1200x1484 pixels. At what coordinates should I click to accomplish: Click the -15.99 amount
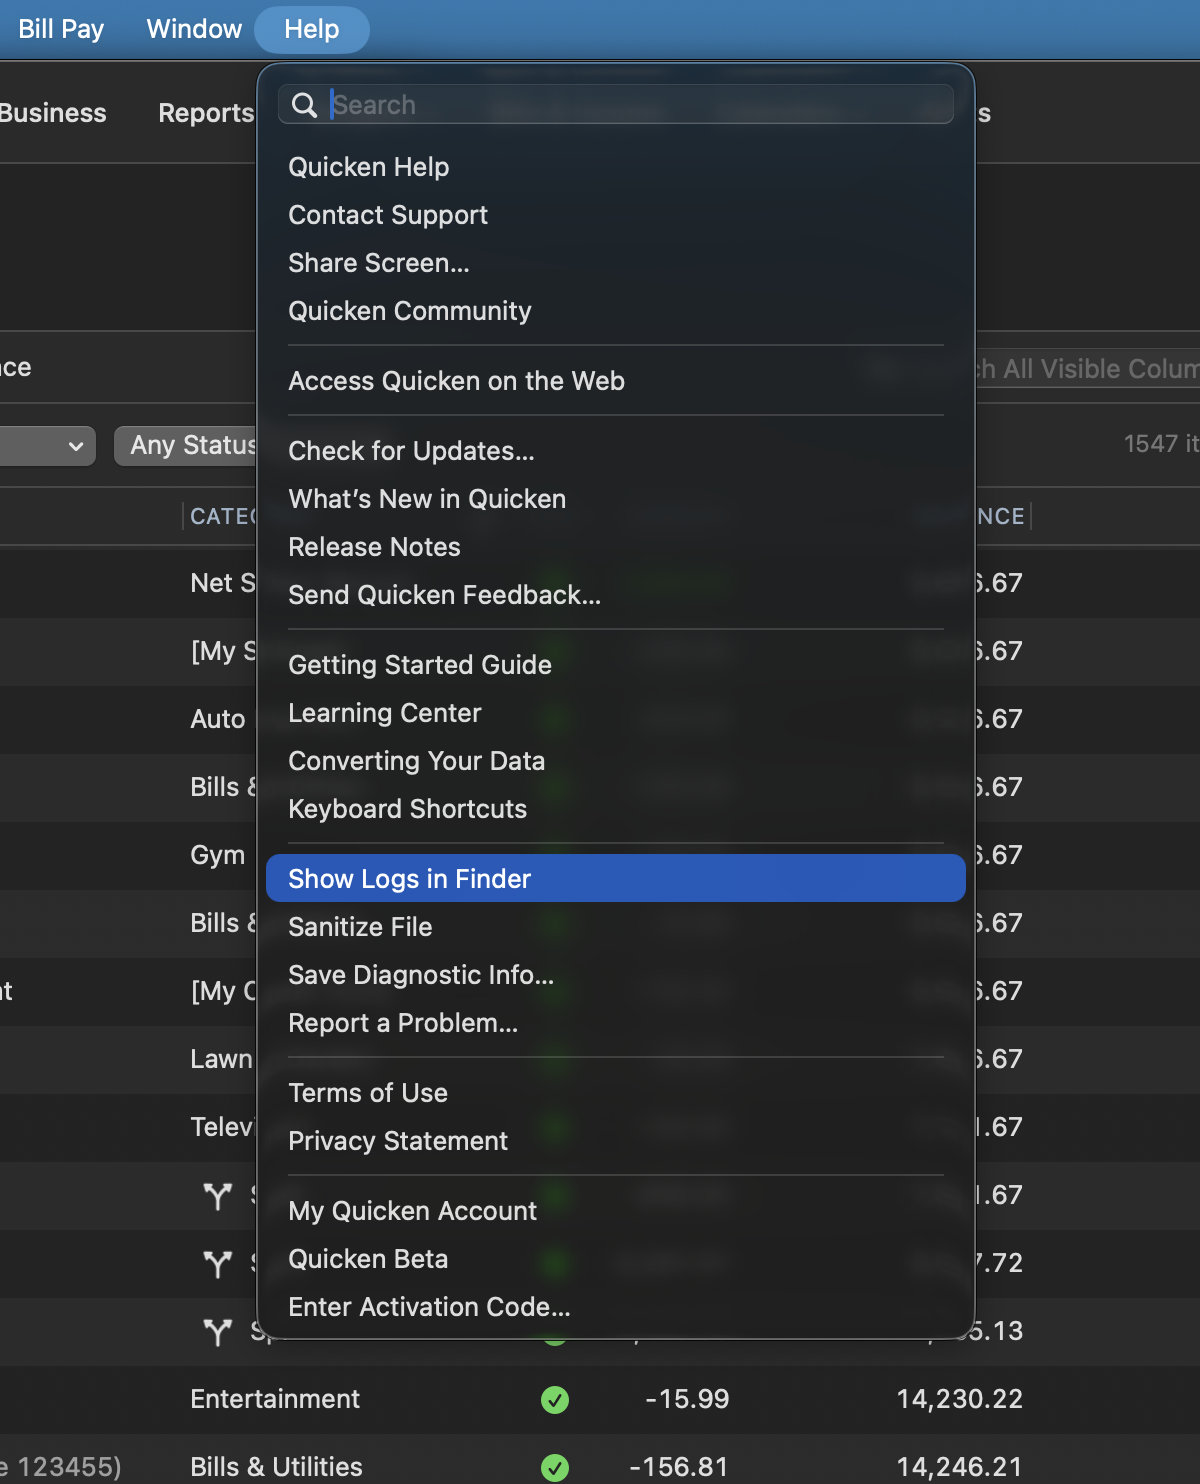[x=687, y=1399]
